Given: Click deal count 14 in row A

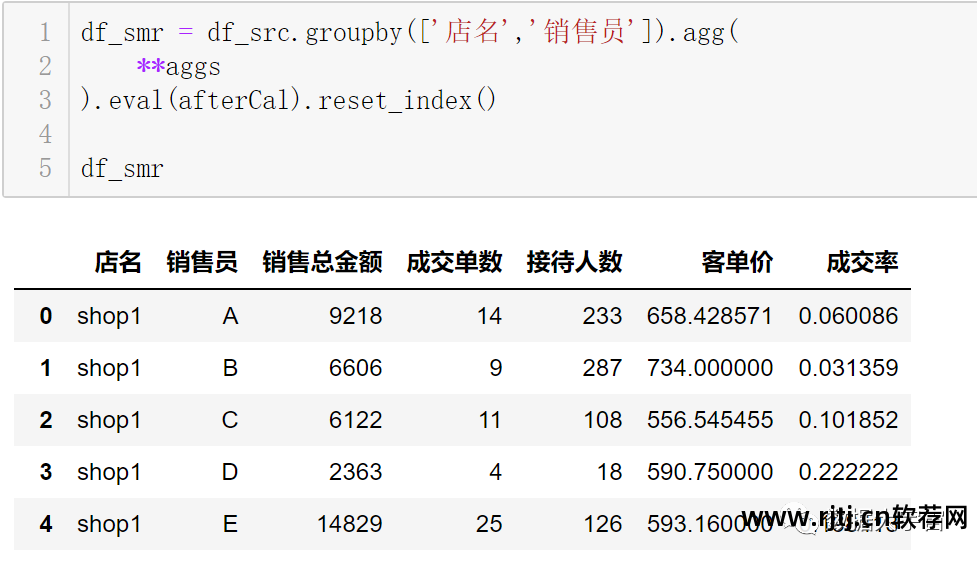Looking at the screenshot, I should pos(489,316).
